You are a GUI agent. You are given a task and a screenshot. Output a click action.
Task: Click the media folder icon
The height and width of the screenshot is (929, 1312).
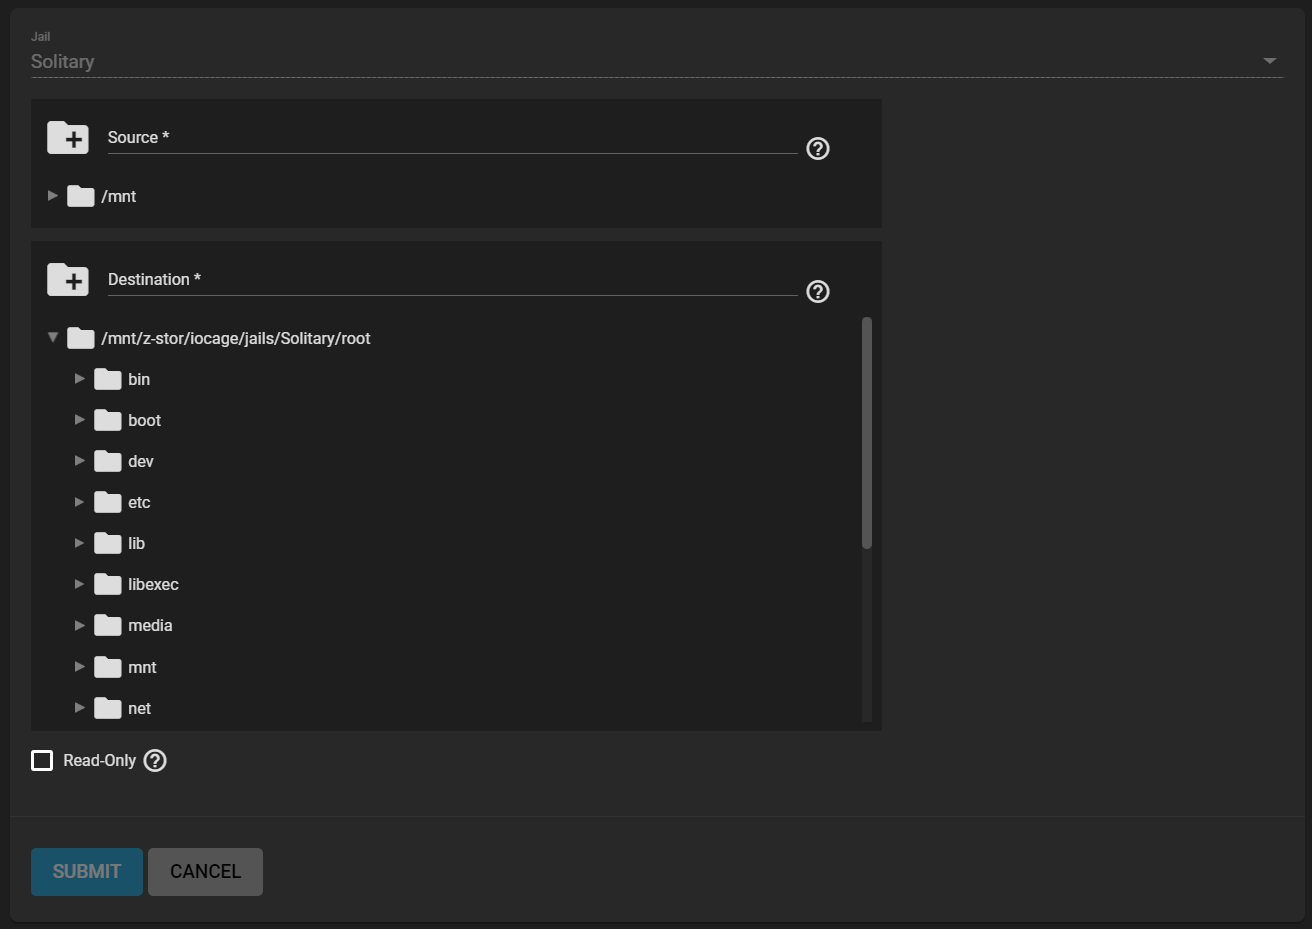(108, 625)
